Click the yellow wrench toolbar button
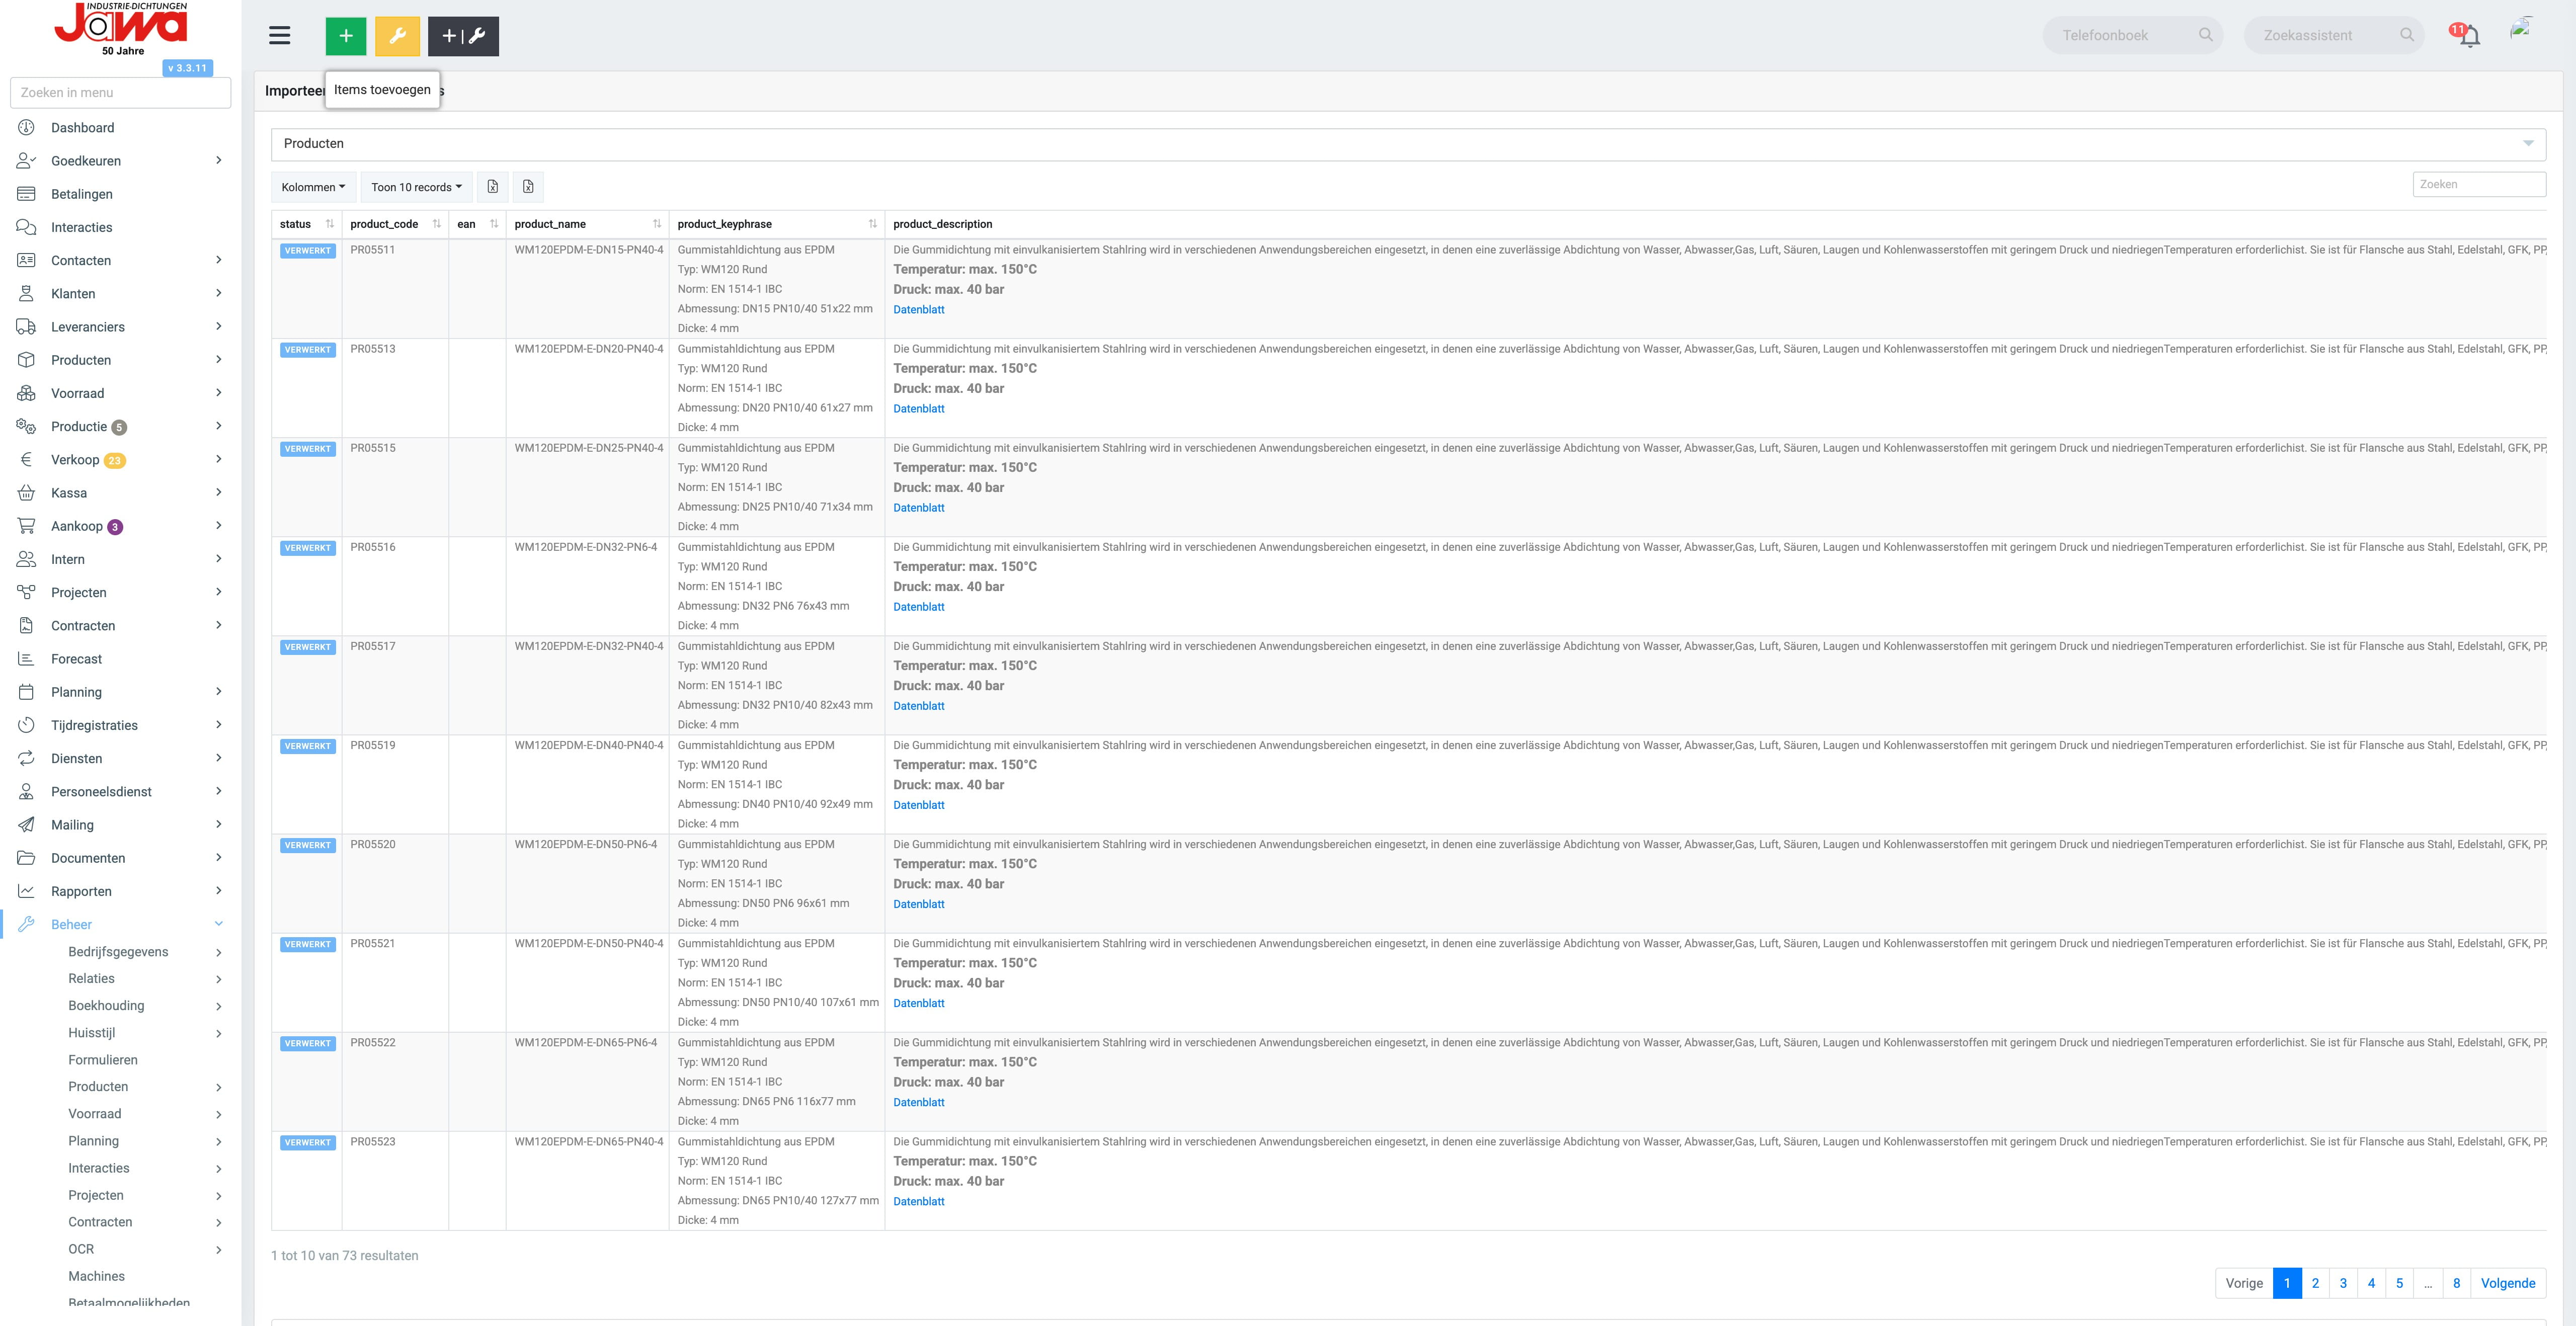2576x1326 pixels. (397, 36)
